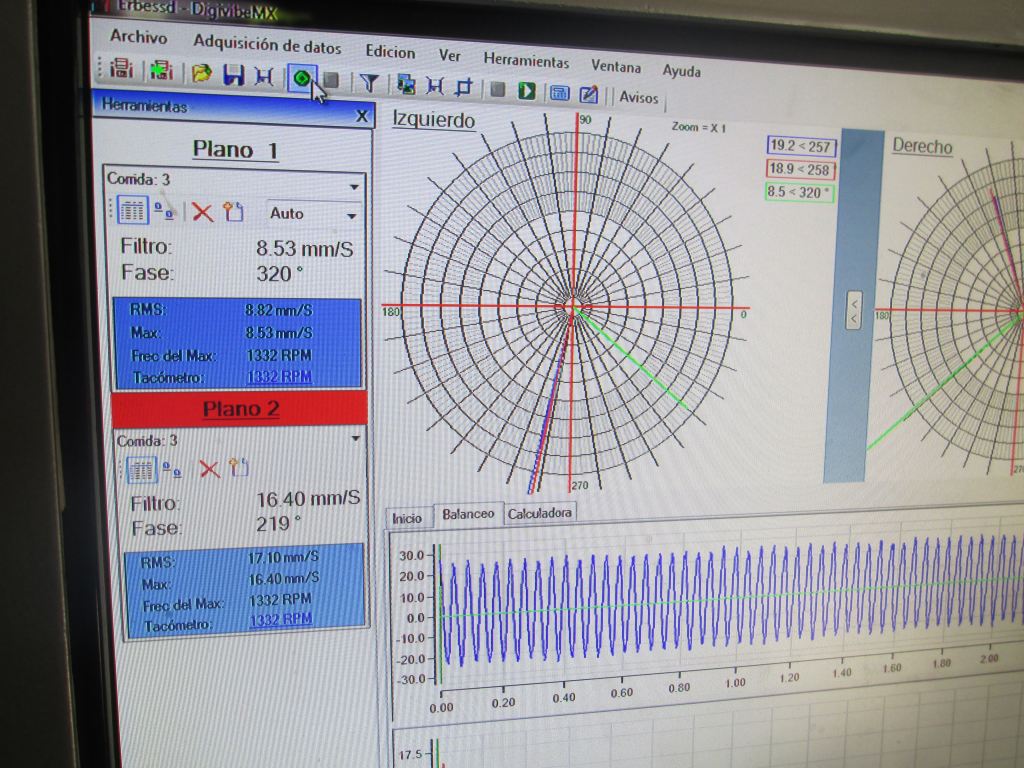Click the red X delete icon in Plano 1
This screenshot has height=768, width=1024.
coord(203,212)
